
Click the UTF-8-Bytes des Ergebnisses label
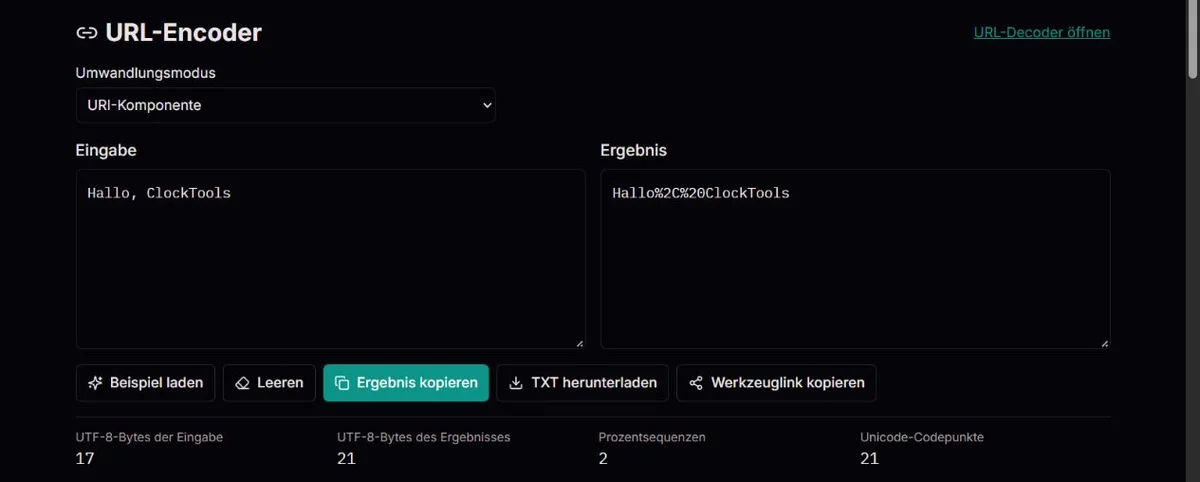425,438
